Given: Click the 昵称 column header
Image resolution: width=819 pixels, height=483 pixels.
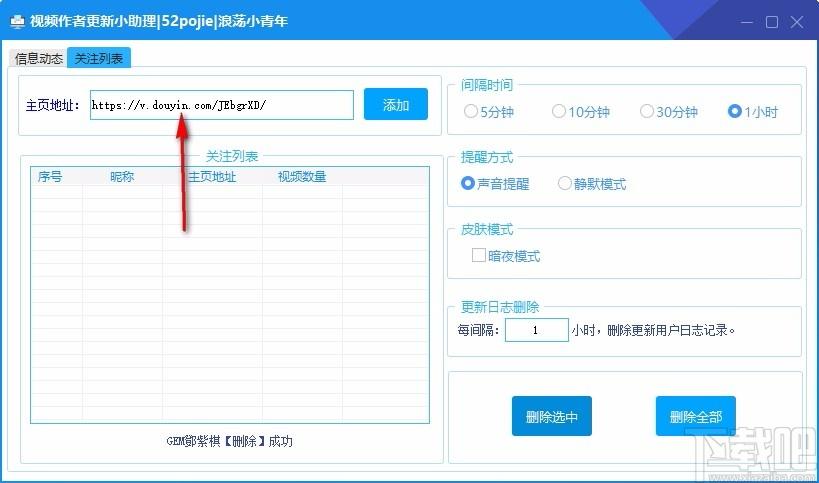Looking at the screenshot, I should pyautogui.click(x=122, y=176).
